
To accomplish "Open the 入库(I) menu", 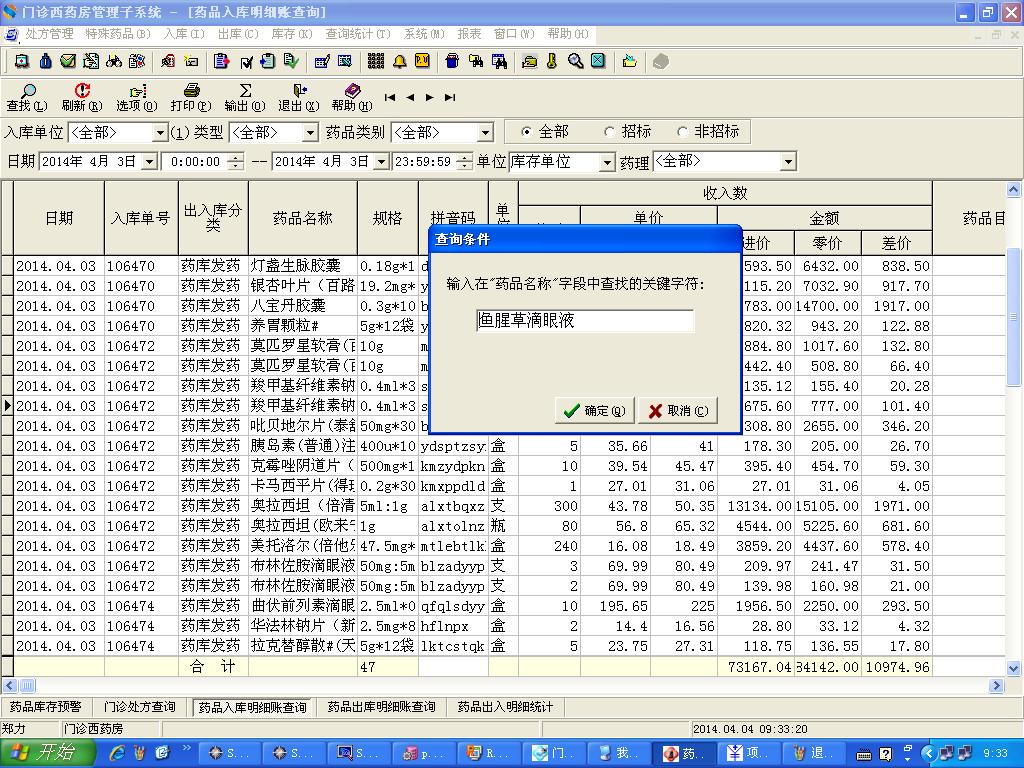I will point(184,33).
